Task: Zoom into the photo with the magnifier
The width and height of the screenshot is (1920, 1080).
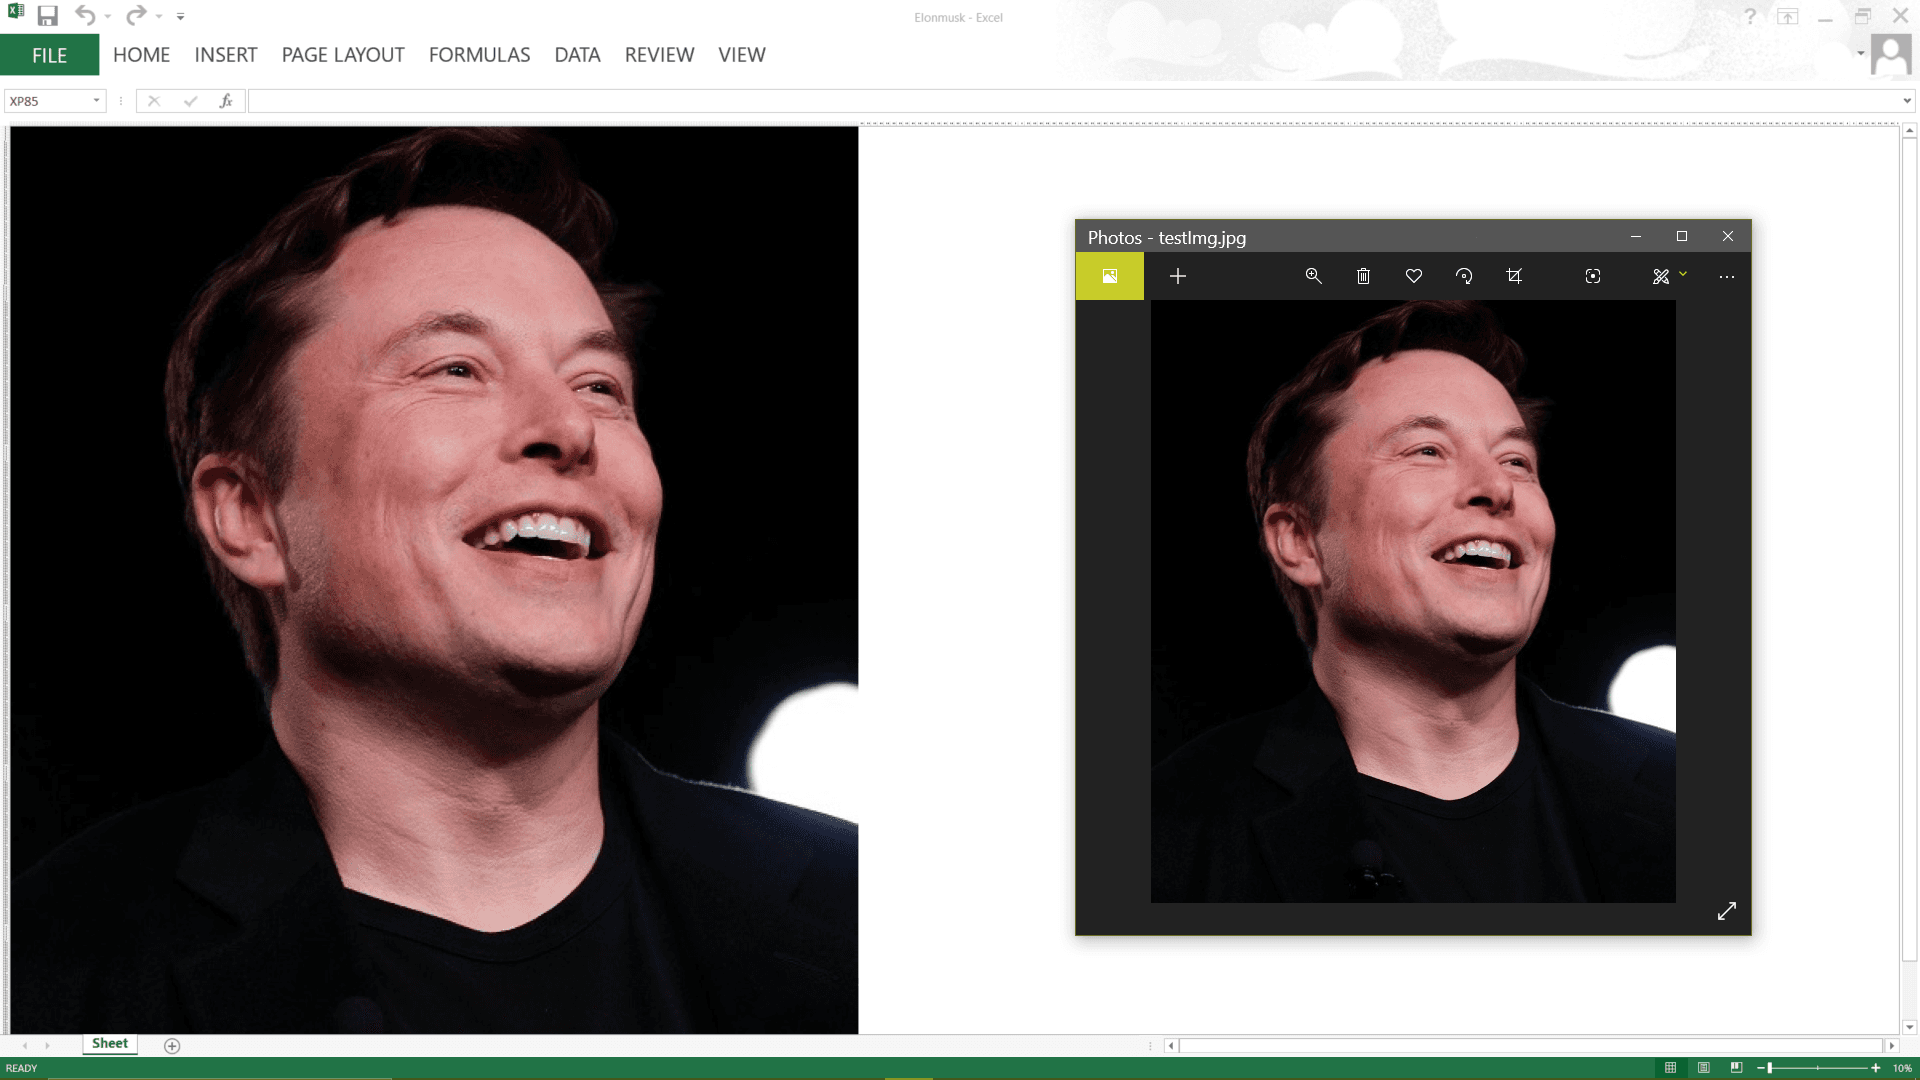Action: [1313, 277]
